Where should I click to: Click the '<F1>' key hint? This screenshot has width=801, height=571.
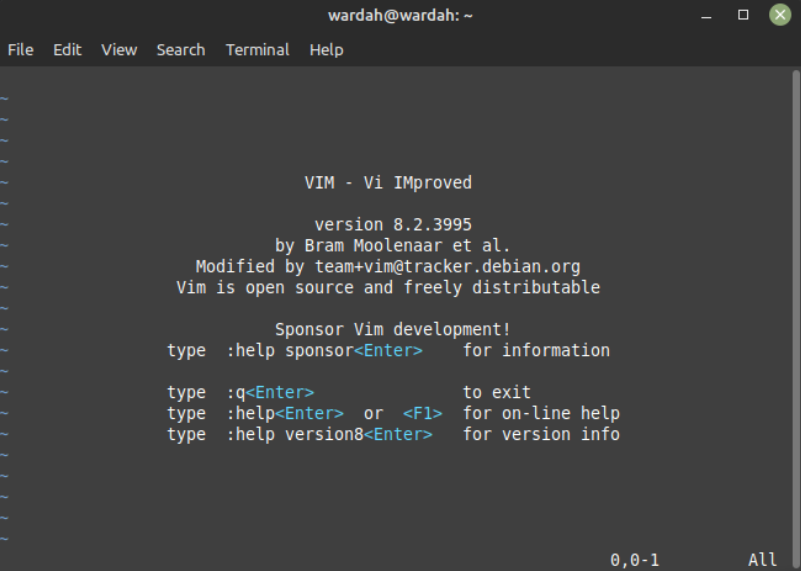[x=422, y=413]
